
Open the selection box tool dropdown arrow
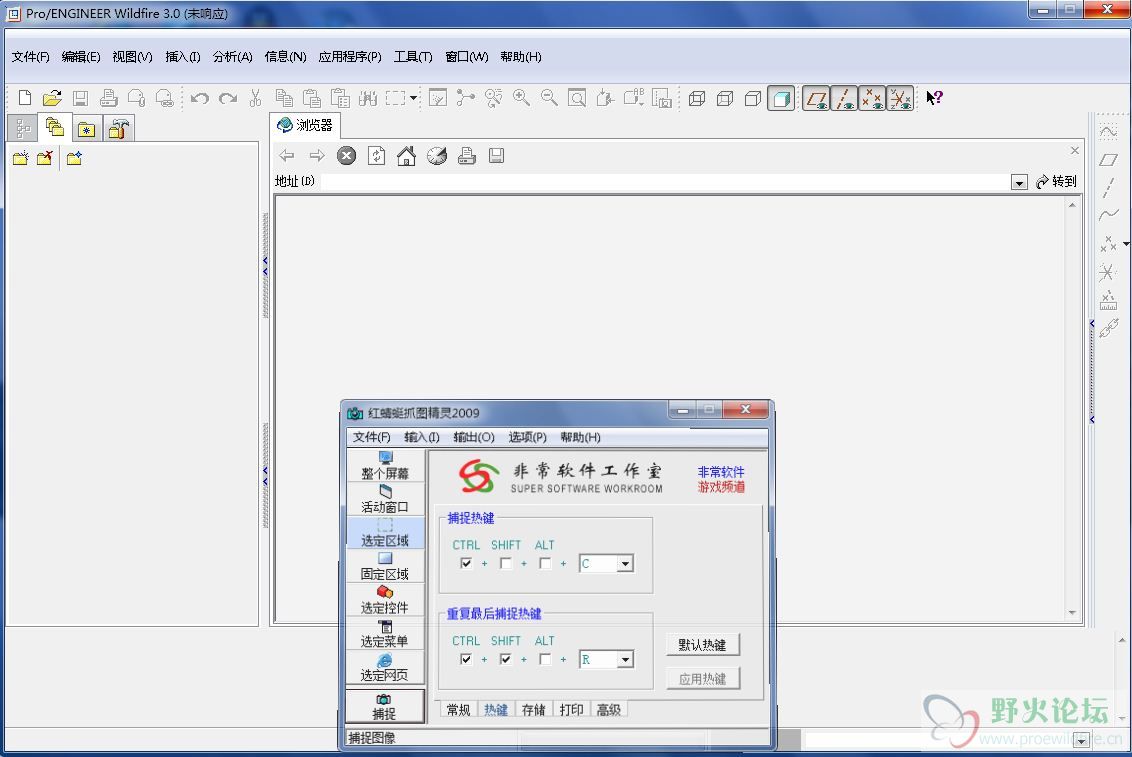tap(414, 97)
